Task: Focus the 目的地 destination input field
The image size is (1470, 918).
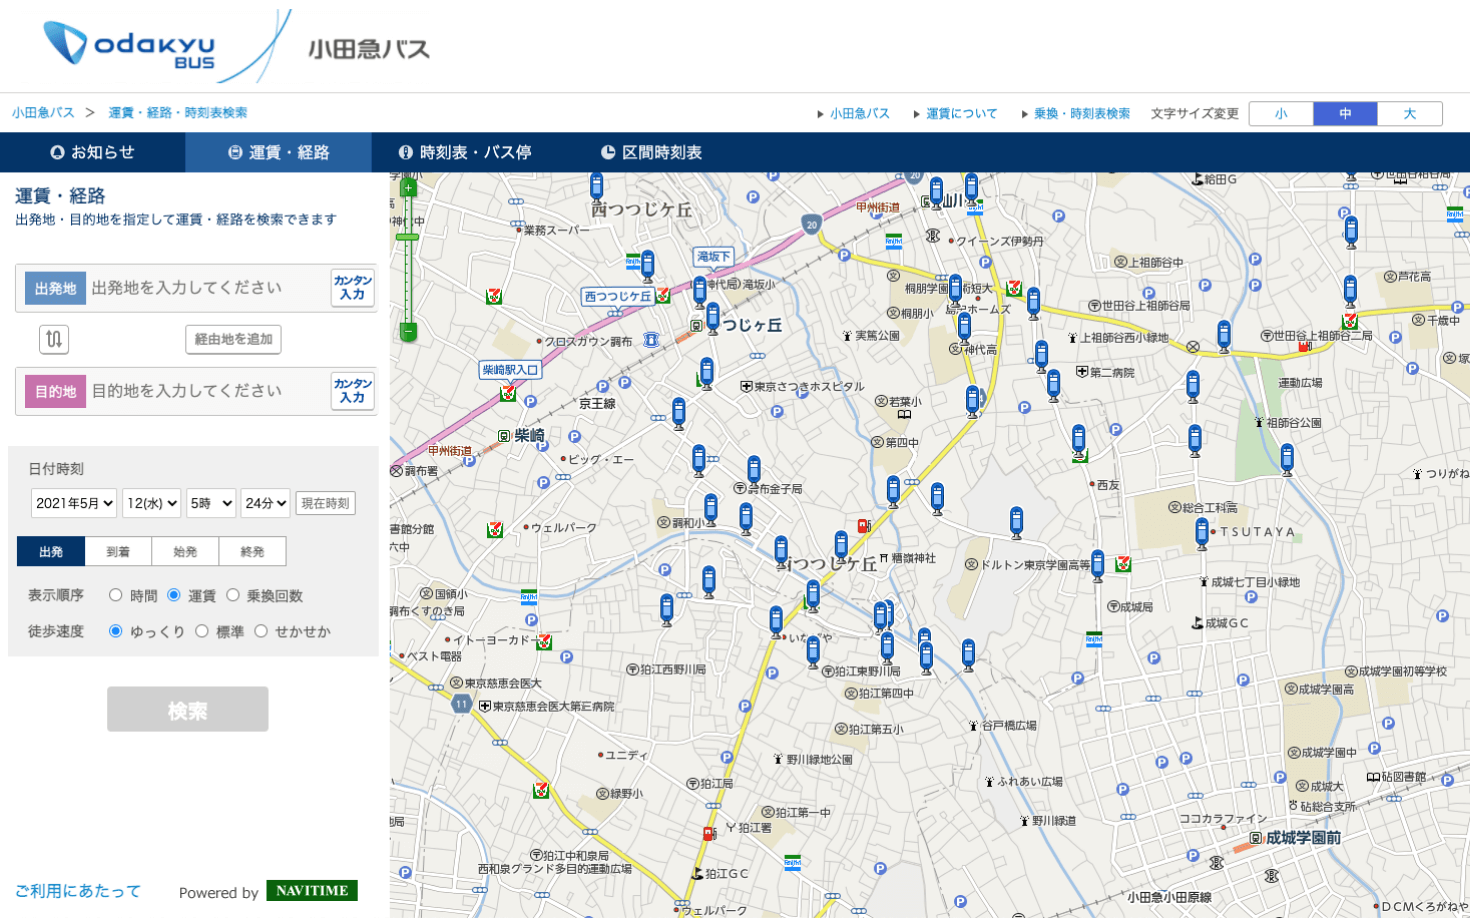Action: tap(208, 391)
